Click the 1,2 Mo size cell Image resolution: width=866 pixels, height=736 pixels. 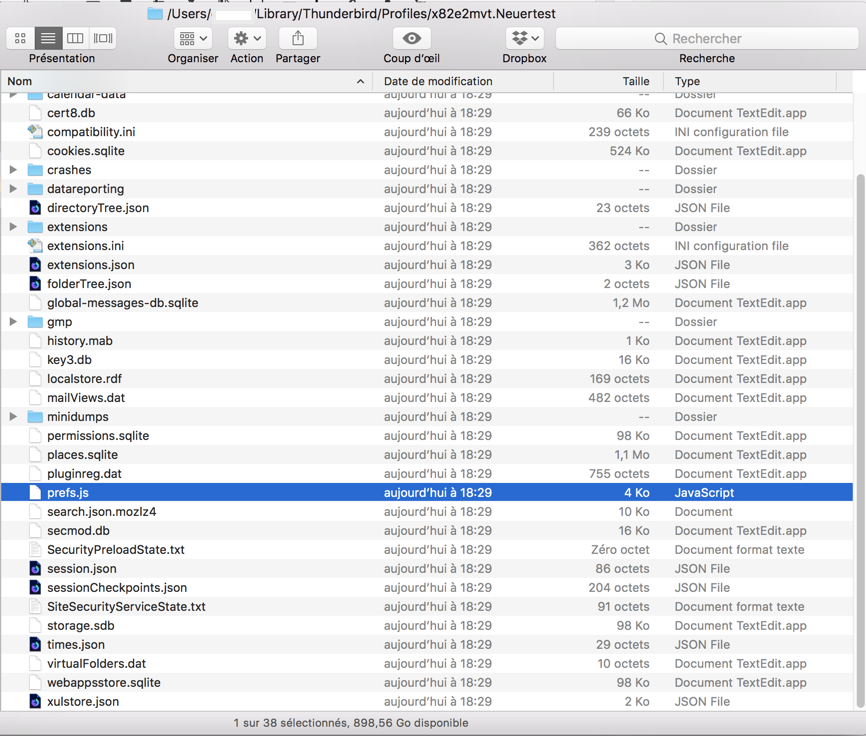pos(631,303)
